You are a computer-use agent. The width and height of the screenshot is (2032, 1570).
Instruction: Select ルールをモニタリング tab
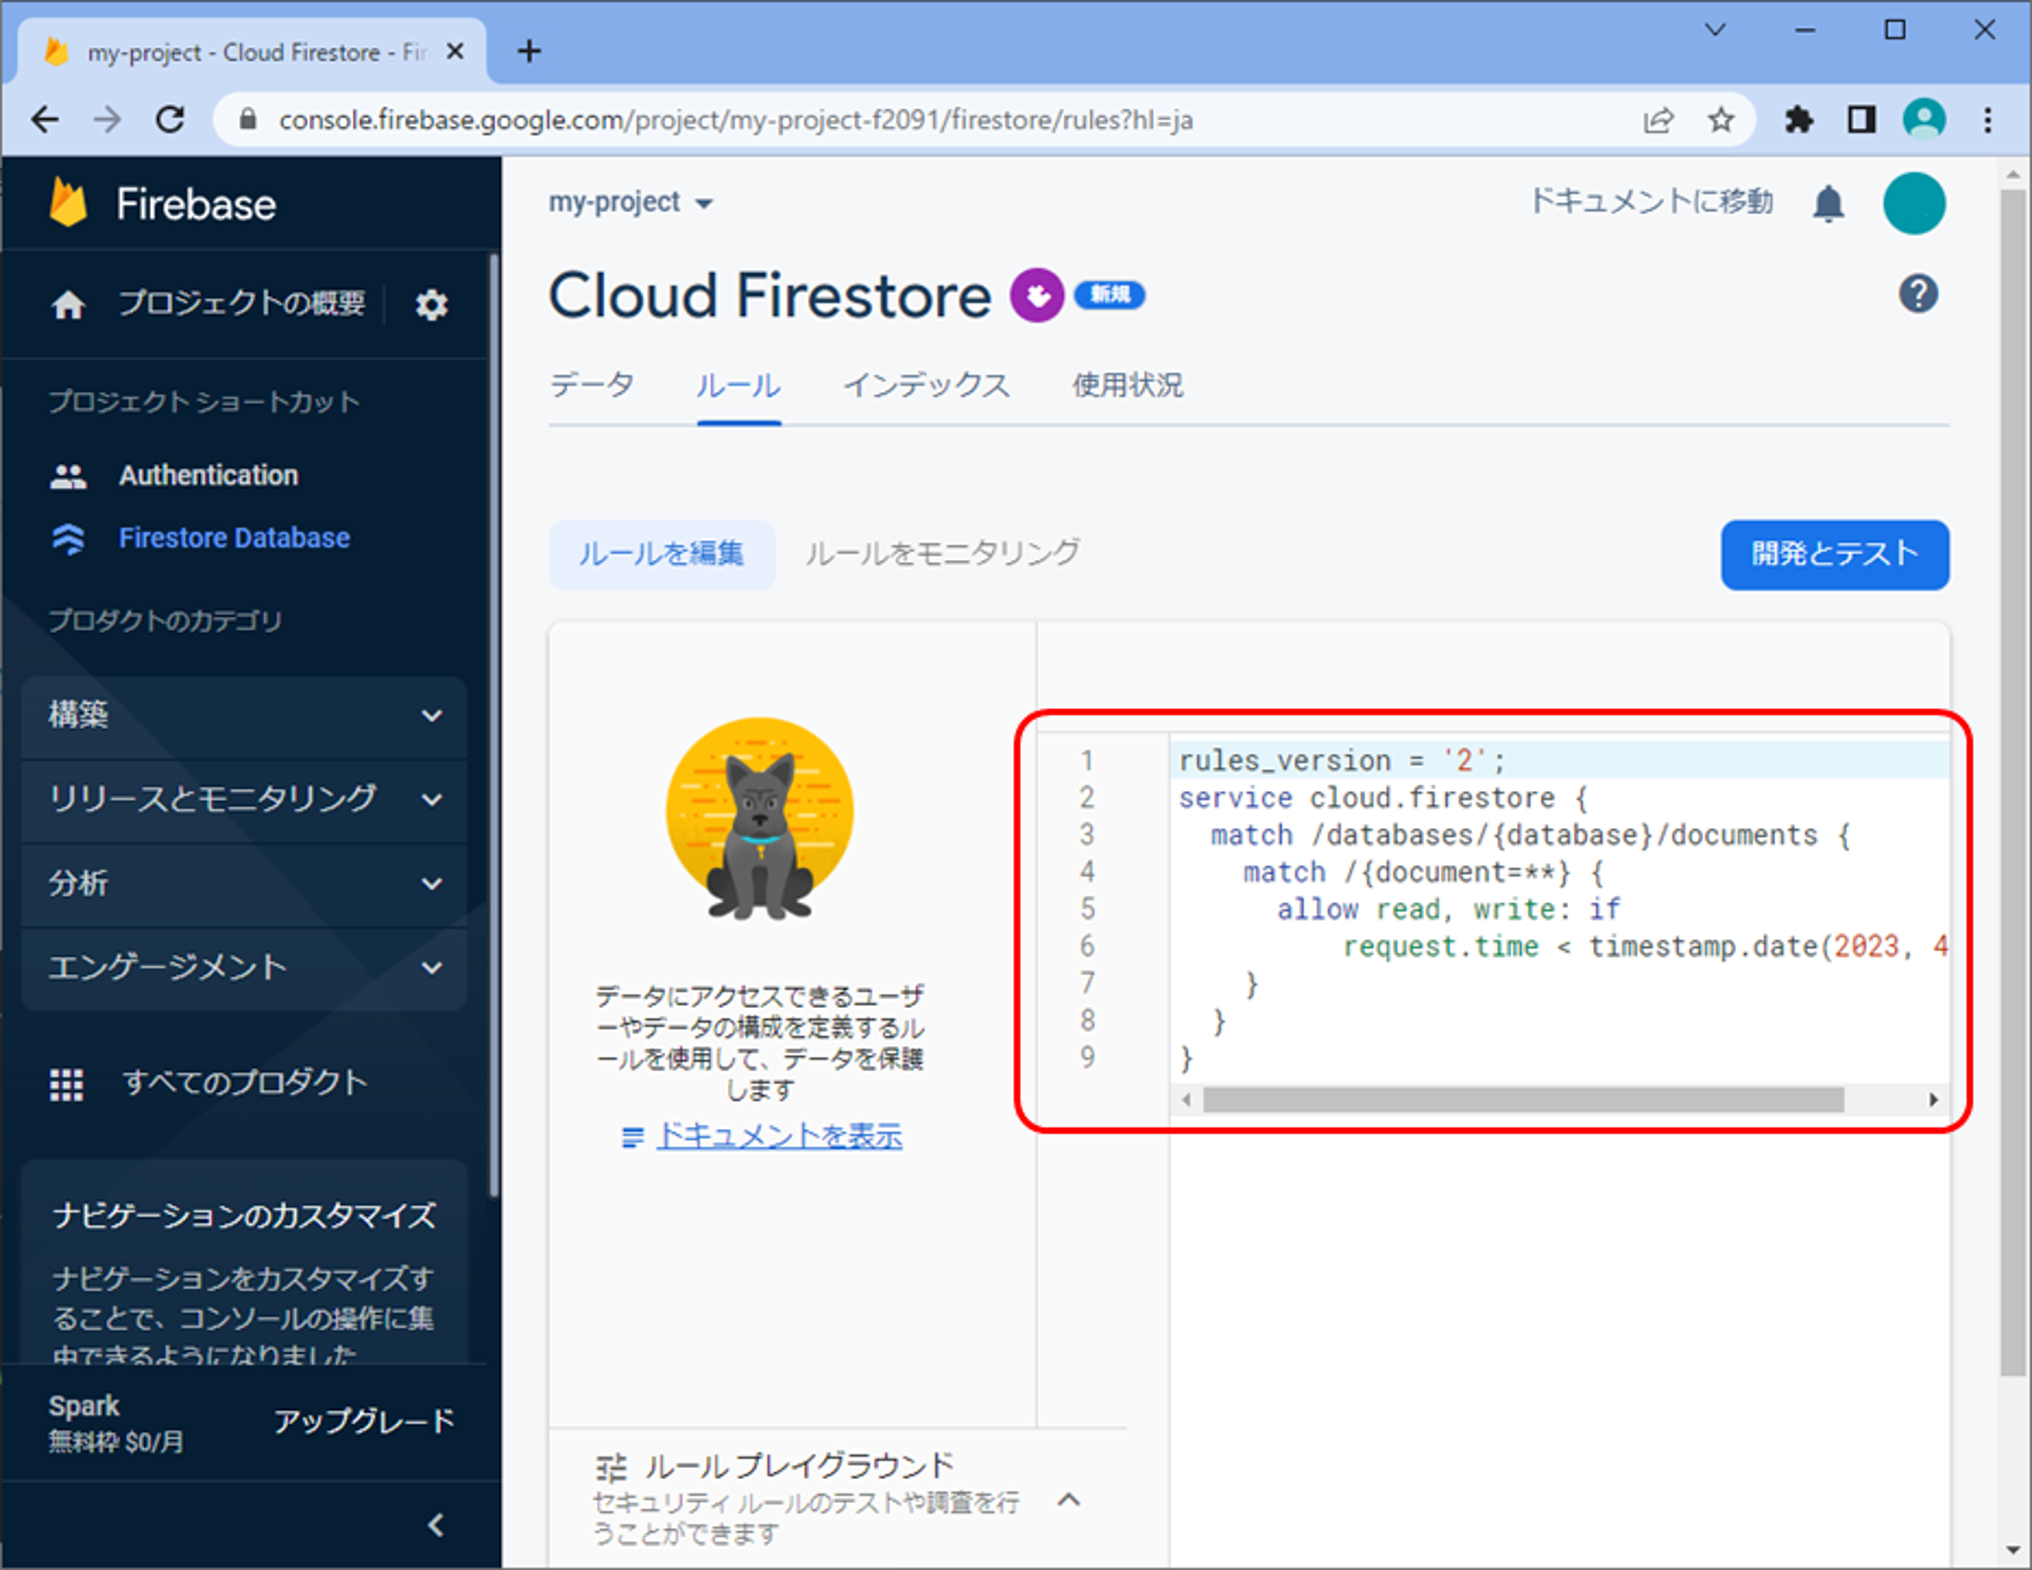[x=942, y=554]
